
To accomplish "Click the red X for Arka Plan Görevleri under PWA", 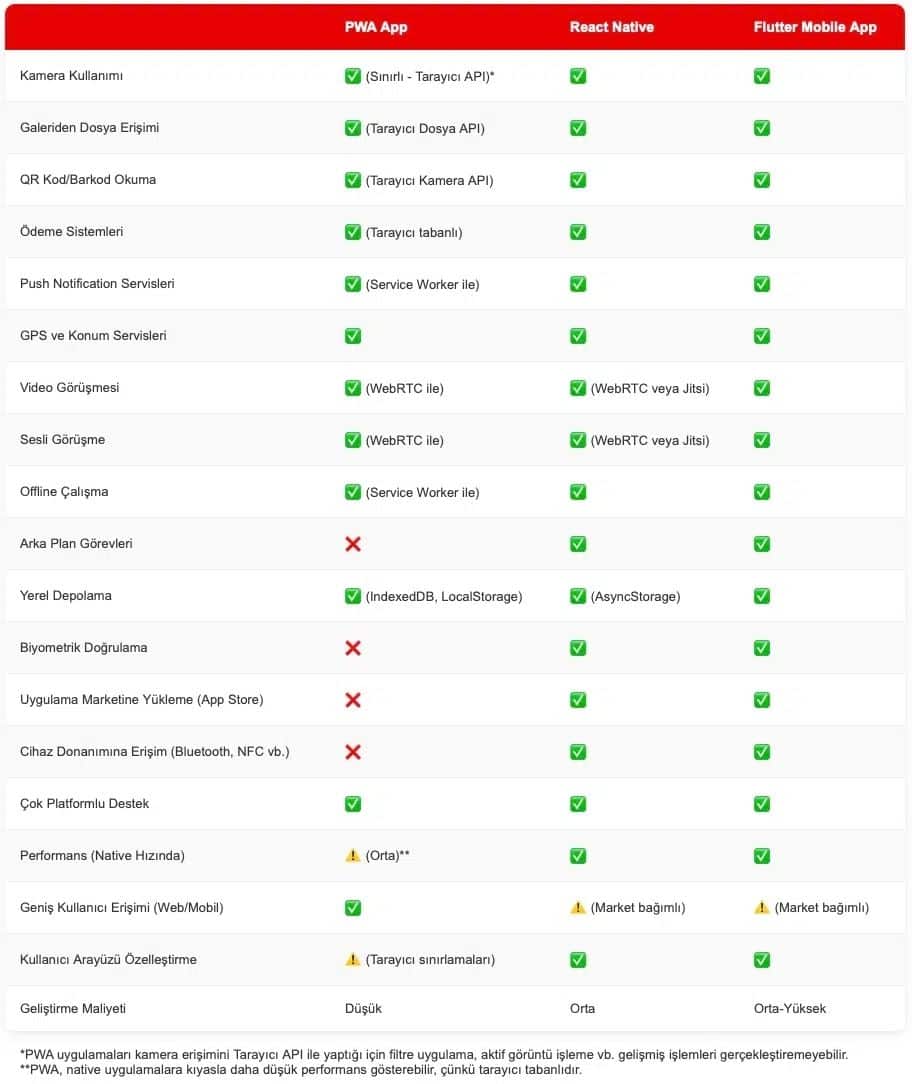I will [353, 544].
